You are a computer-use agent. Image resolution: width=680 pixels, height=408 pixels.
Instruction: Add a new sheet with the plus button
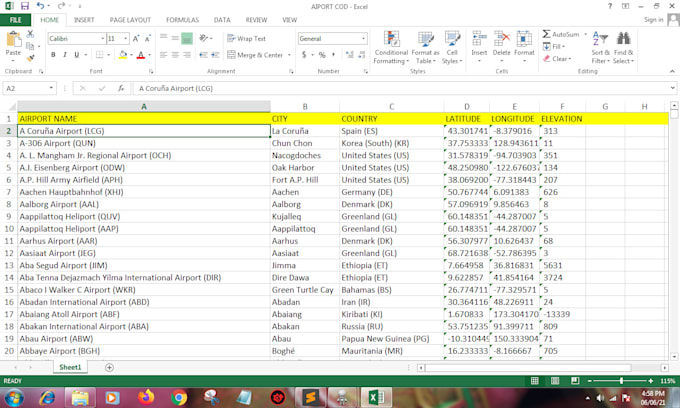pyautogui.click(x=109, y=368)
